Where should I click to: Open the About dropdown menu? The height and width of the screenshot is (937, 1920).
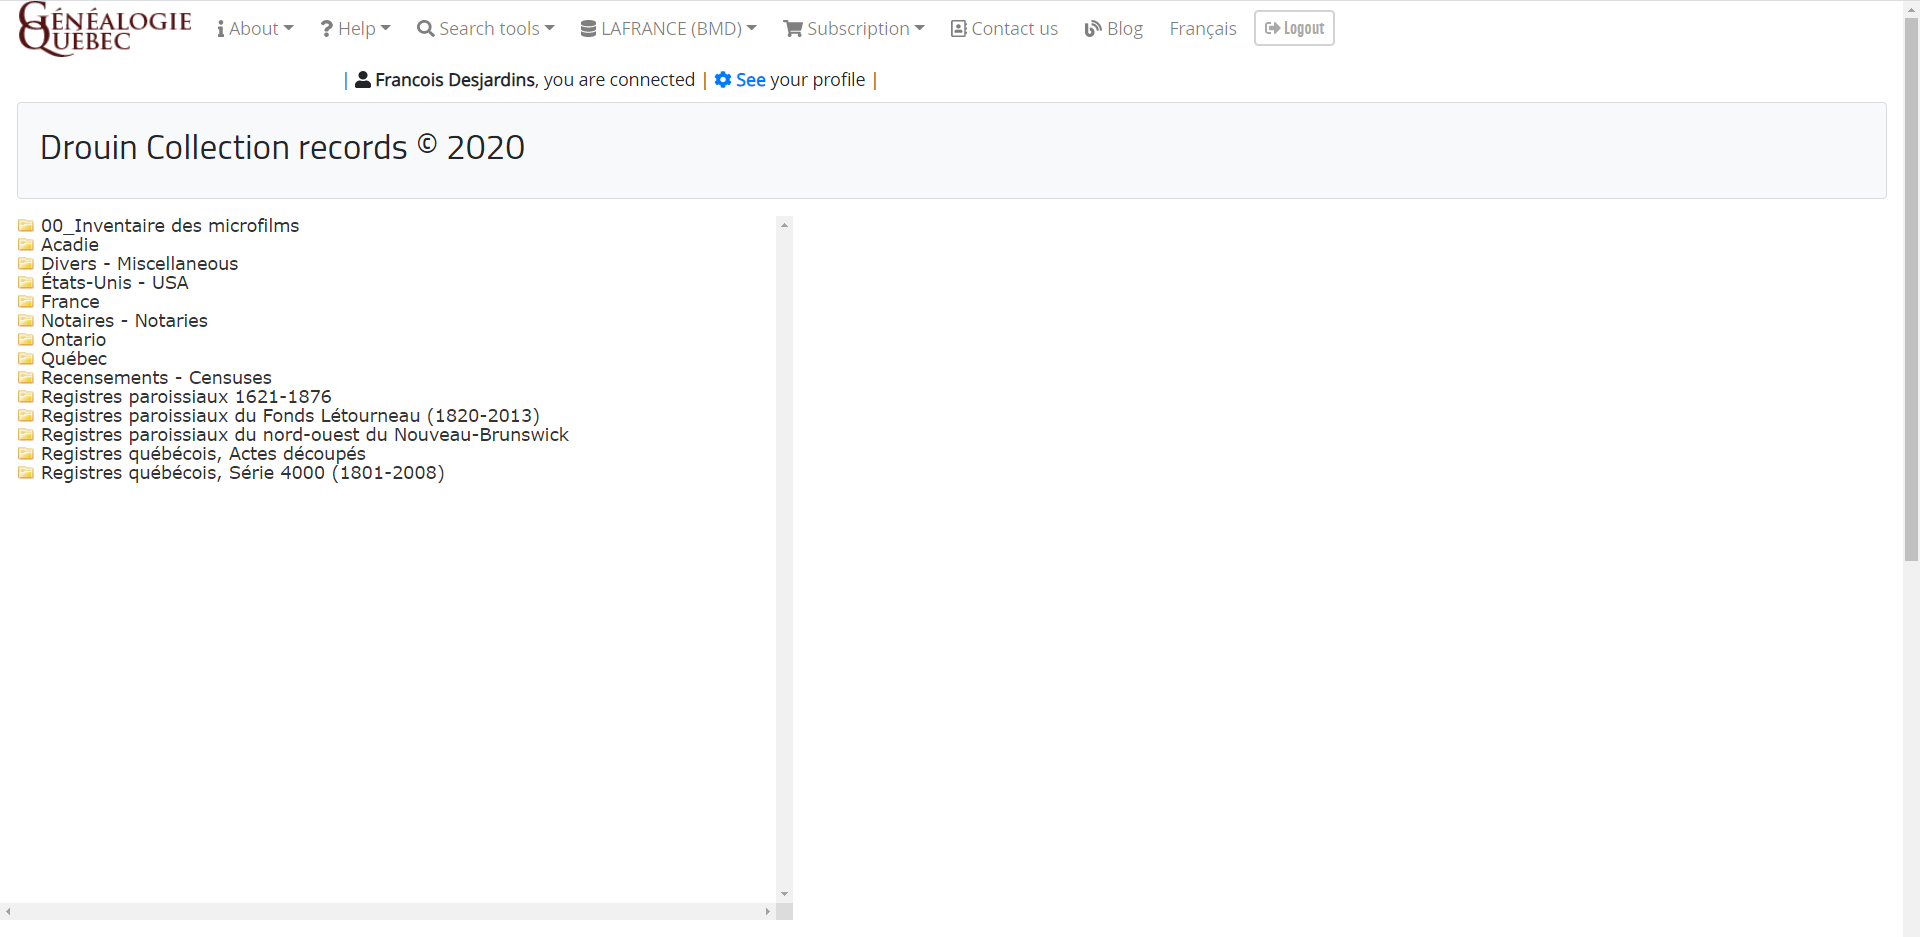[x=255, y=29]
